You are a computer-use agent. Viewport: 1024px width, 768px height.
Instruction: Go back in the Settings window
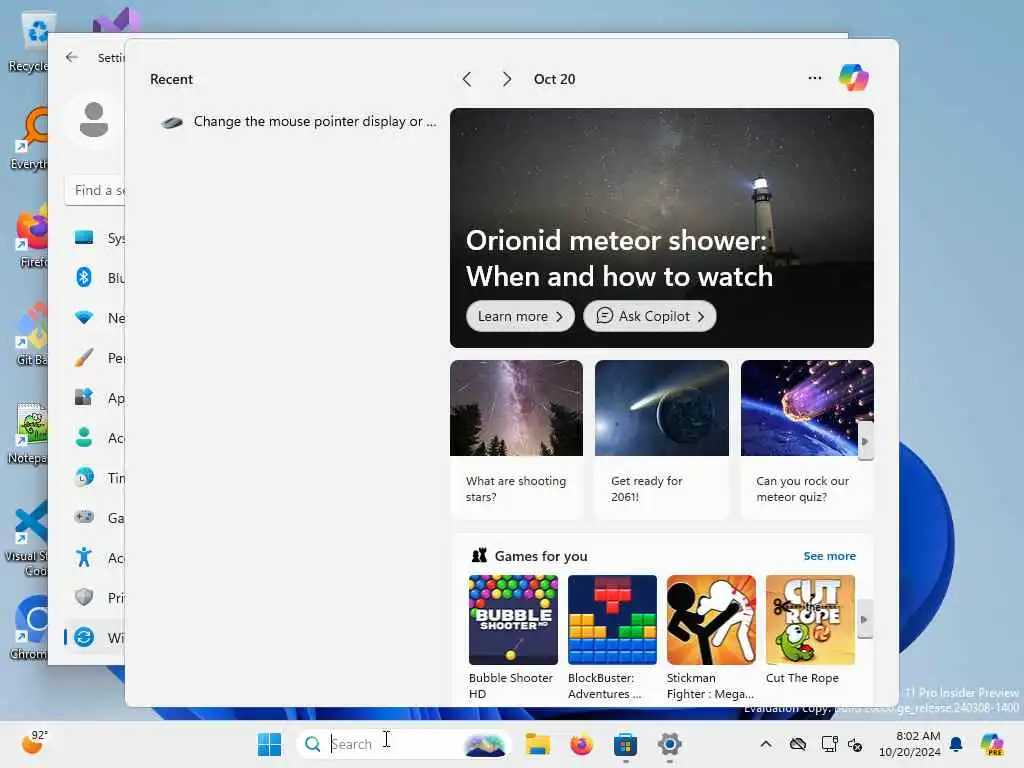(x=72, y=57)
